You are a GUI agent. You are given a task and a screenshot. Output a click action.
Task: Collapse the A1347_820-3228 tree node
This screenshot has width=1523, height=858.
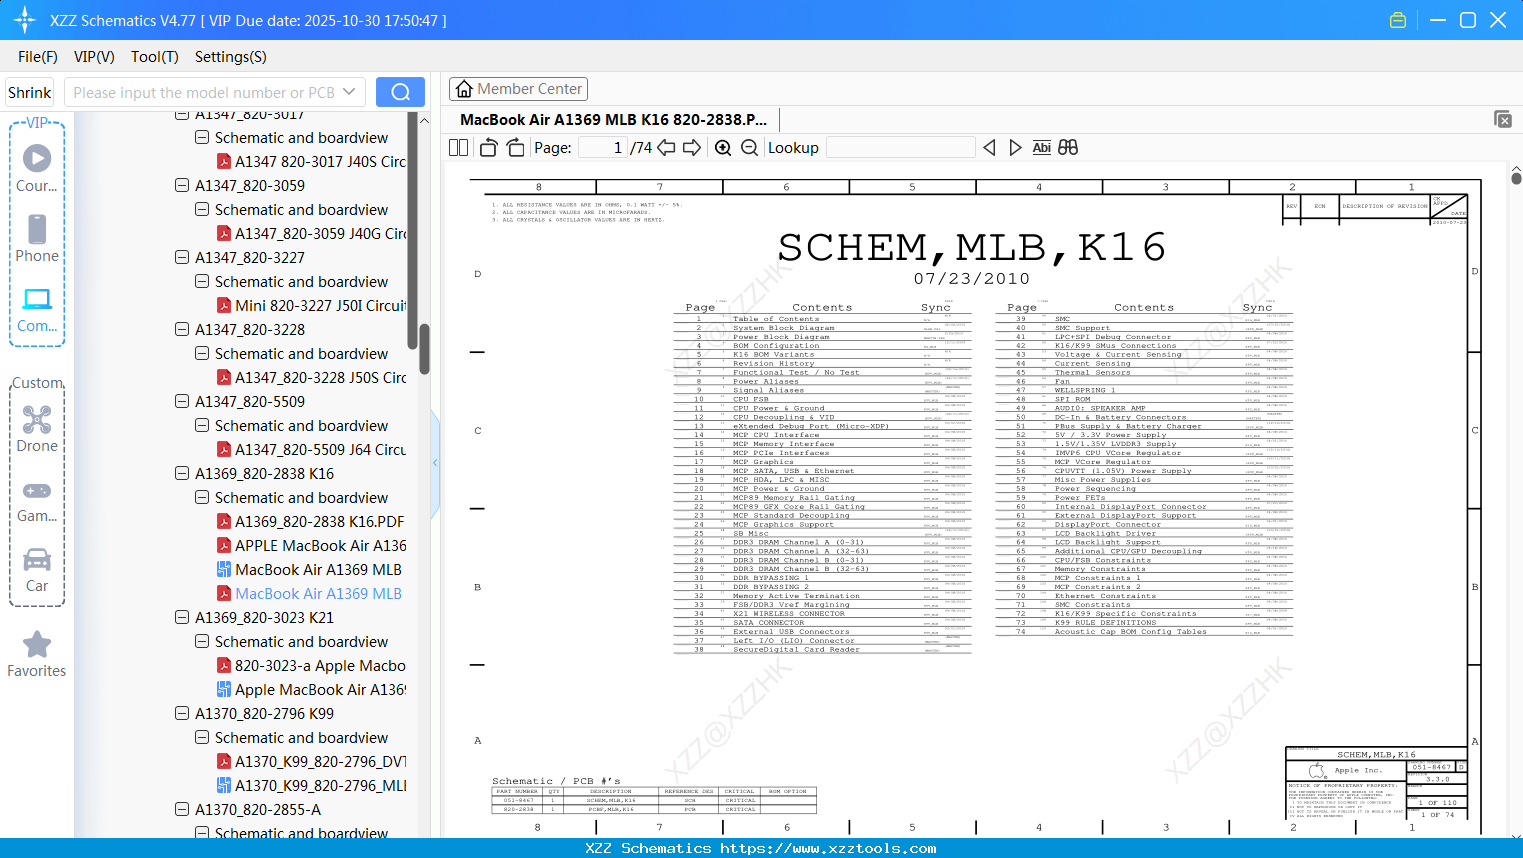182,329
